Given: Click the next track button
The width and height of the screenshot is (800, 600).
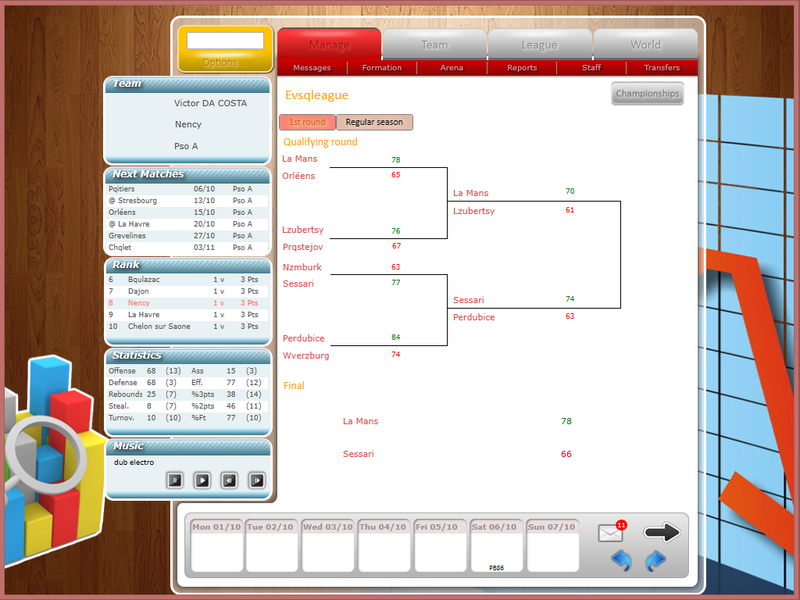Looking at the screenshot, I should click(257, 480).
